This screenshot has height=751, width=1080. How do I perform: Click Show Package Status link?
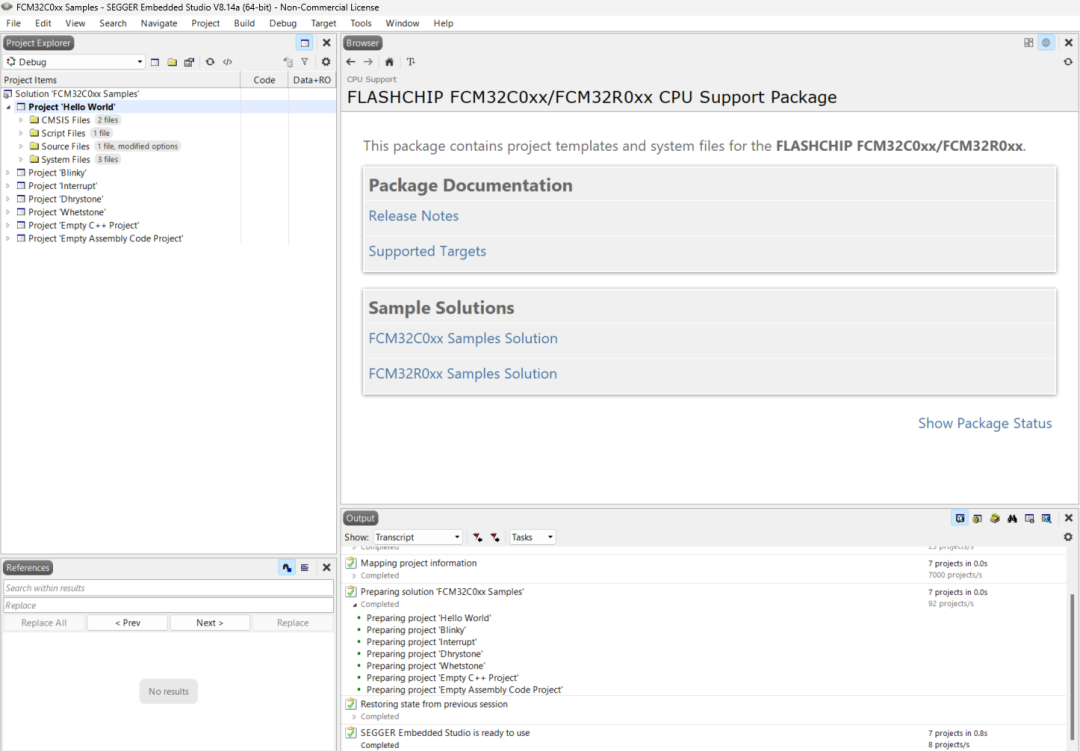coord(984,423)
